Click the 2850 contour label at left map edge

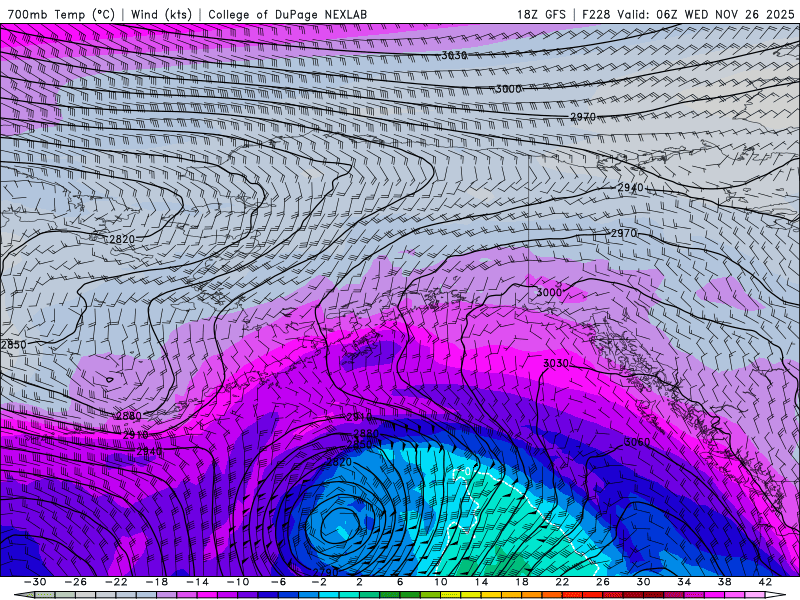(13, 344)
